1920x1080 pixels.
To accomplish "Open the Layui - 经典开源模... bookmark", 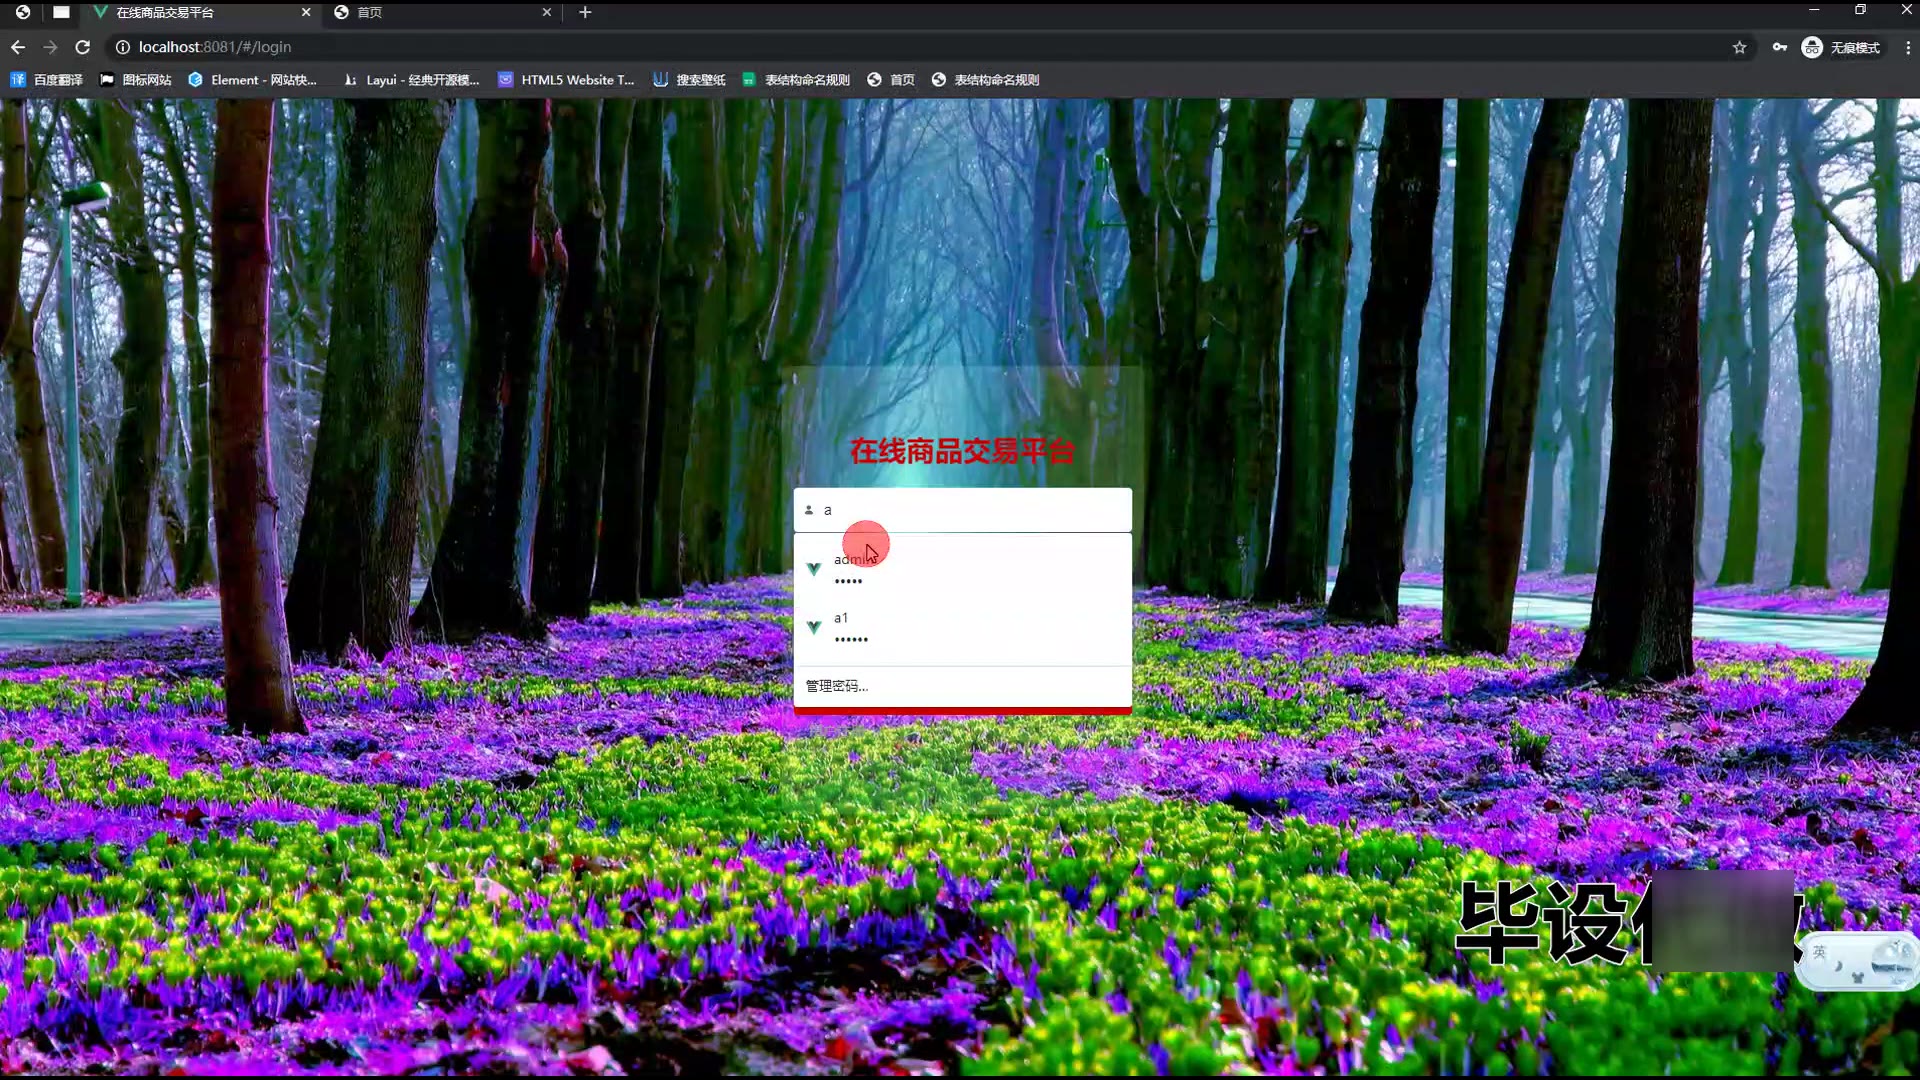I will pos(411,80).
